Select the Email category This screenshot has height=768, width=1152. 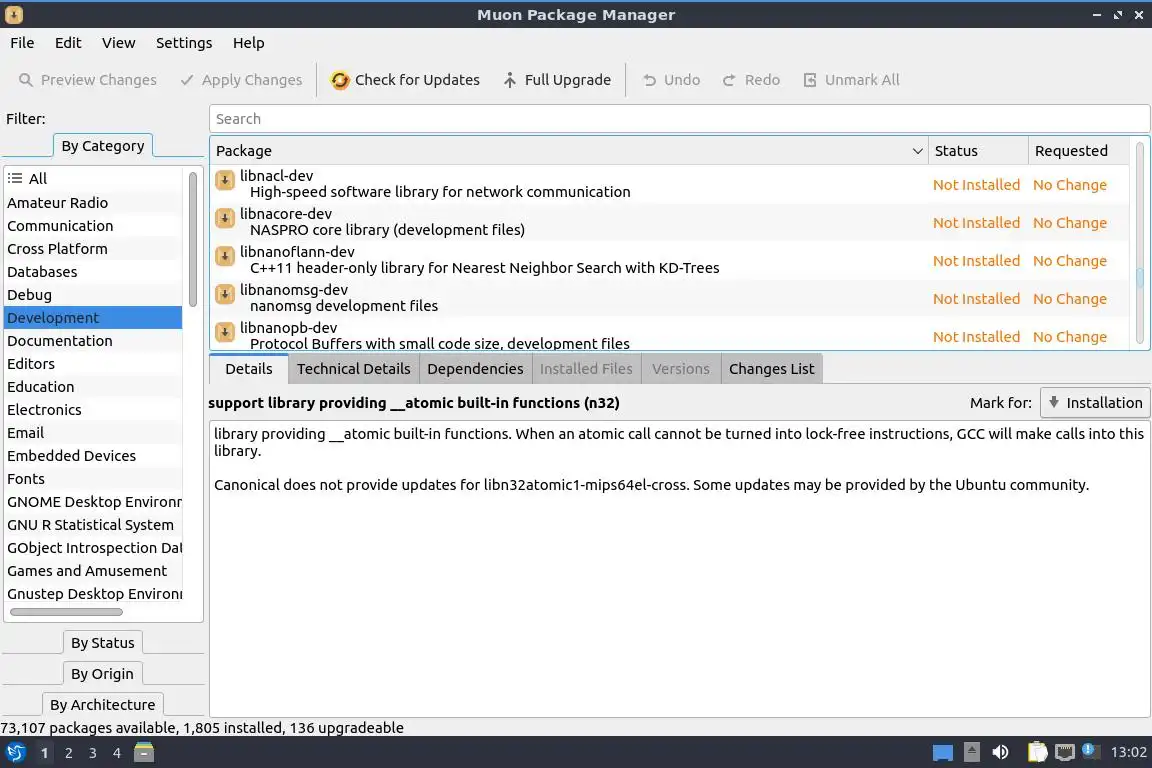(93, 433)
